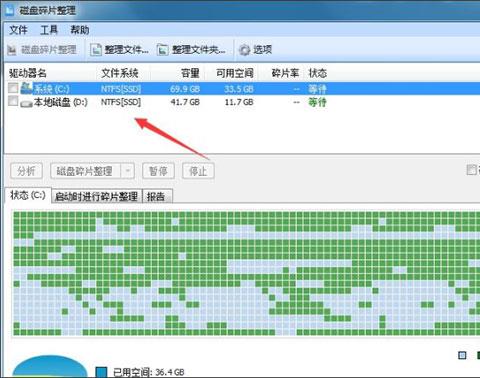Select the 41.7 GB capacity cell

185,102
